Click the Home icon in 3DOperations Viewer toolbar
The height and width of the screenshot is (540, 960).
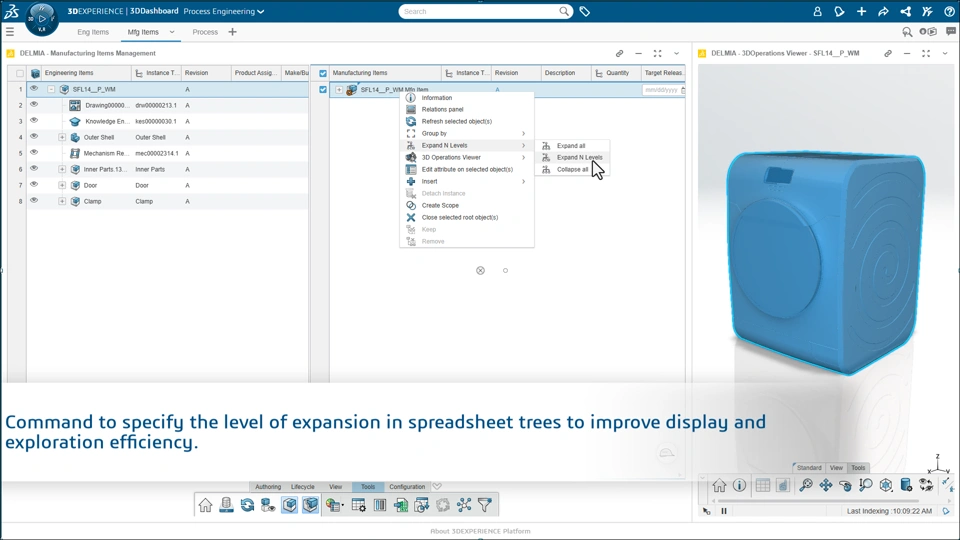[719, 486]
